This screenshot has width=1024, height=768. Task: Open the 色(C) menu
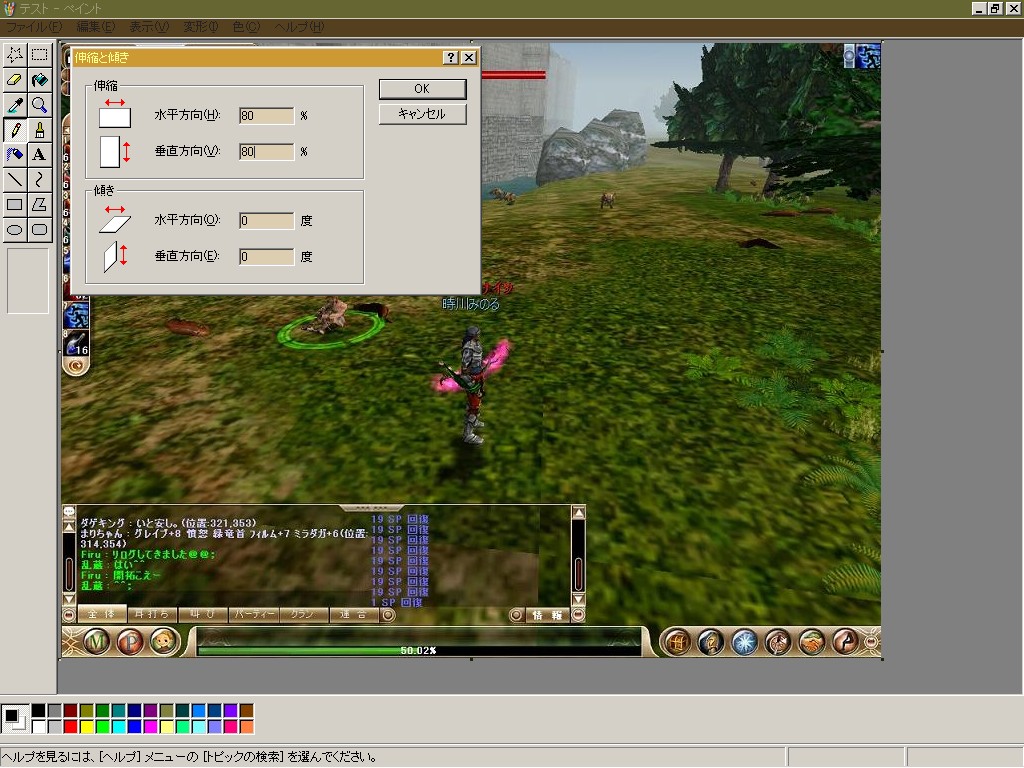click(246, 27)
